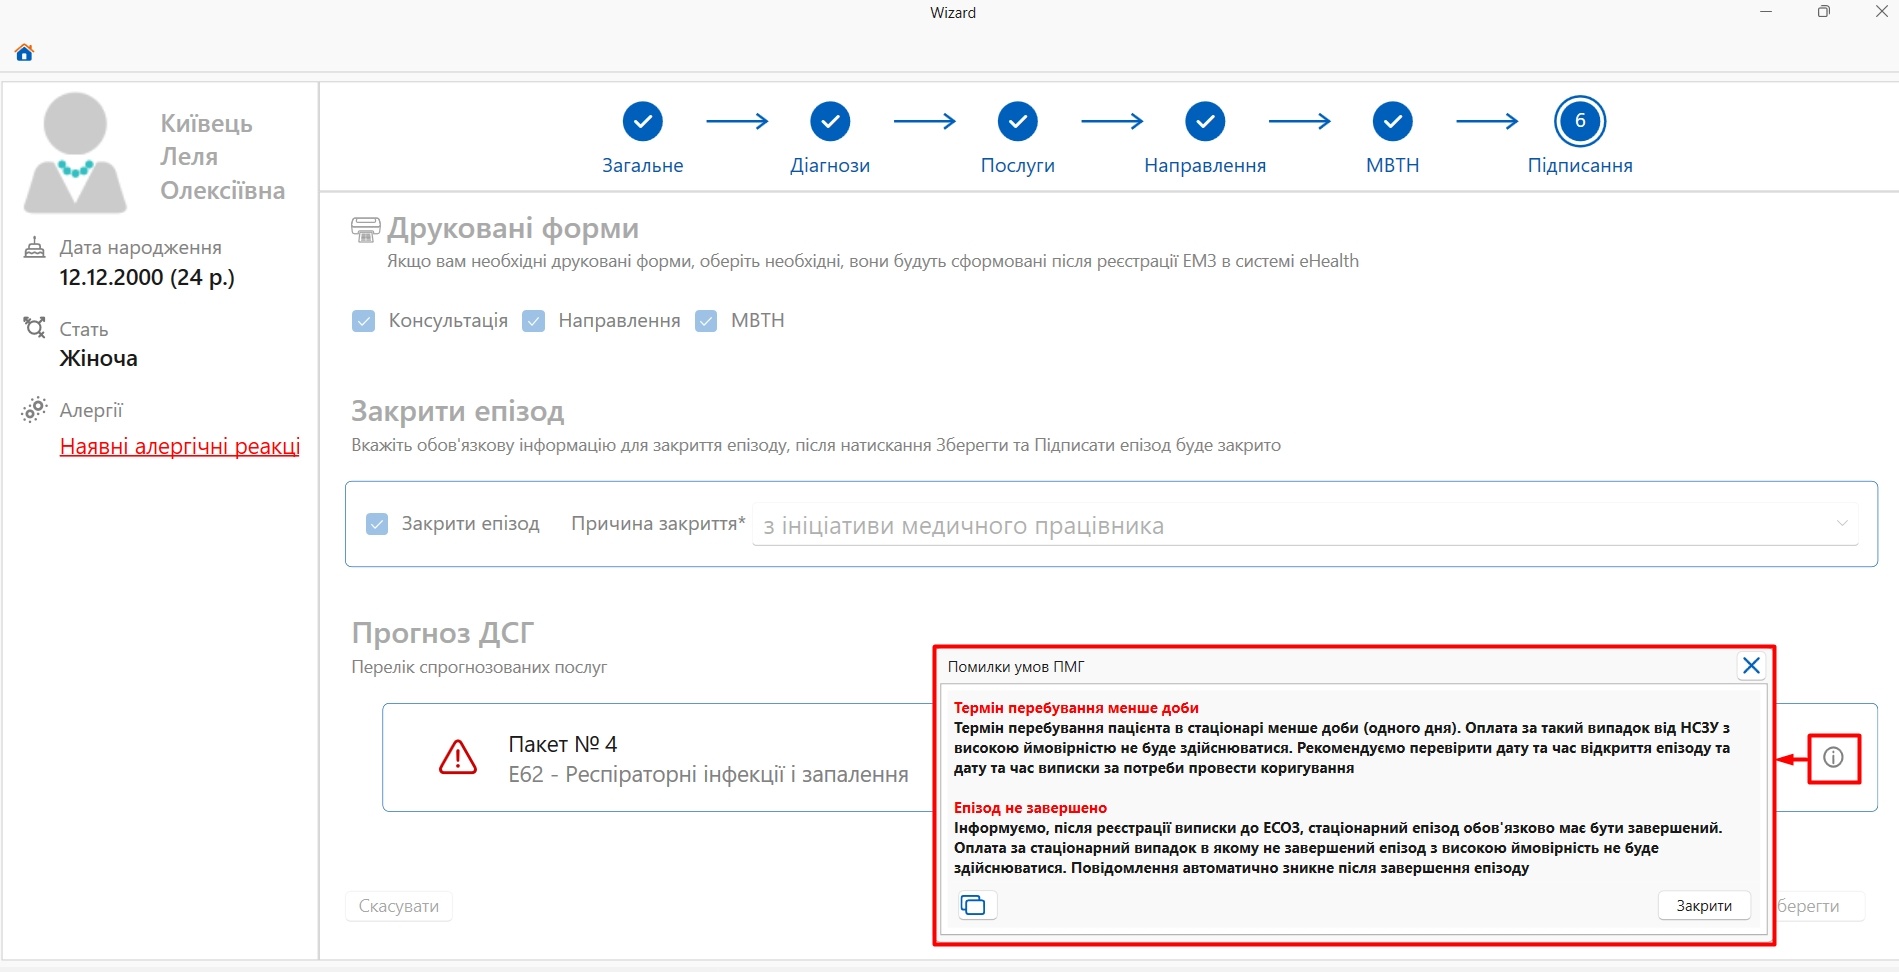
Task: Click the Епізод не завершено heading
Action: (x=1030, y=808)
